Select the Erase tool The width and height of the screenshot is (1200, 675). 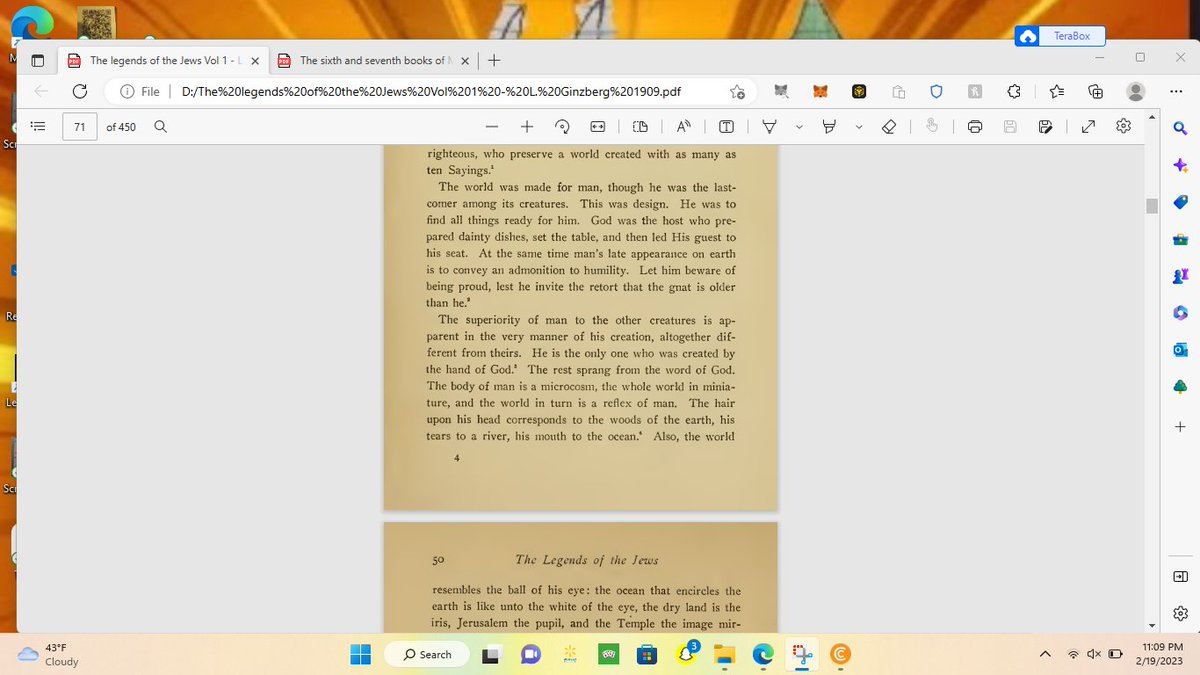(x=890, y=127)
